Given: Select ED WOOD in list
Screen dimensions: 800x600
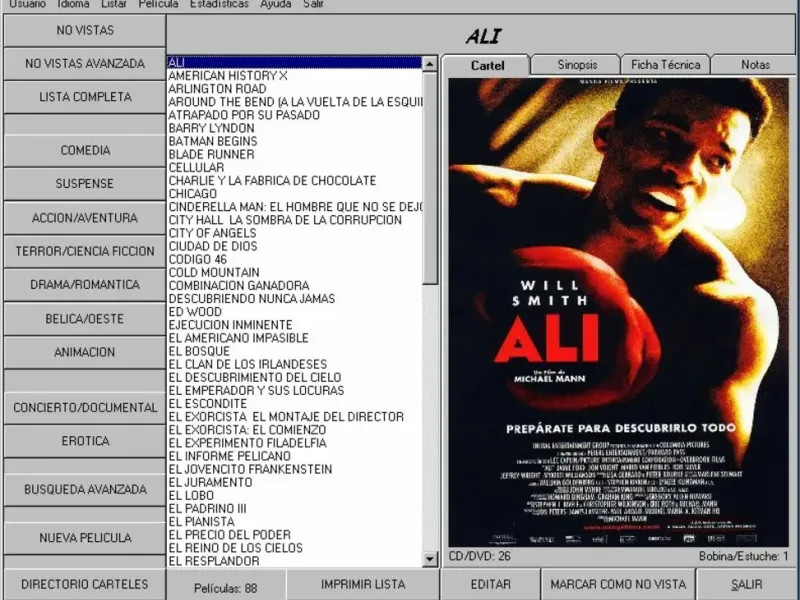Looking at the screenshot, I should [294, 312].
